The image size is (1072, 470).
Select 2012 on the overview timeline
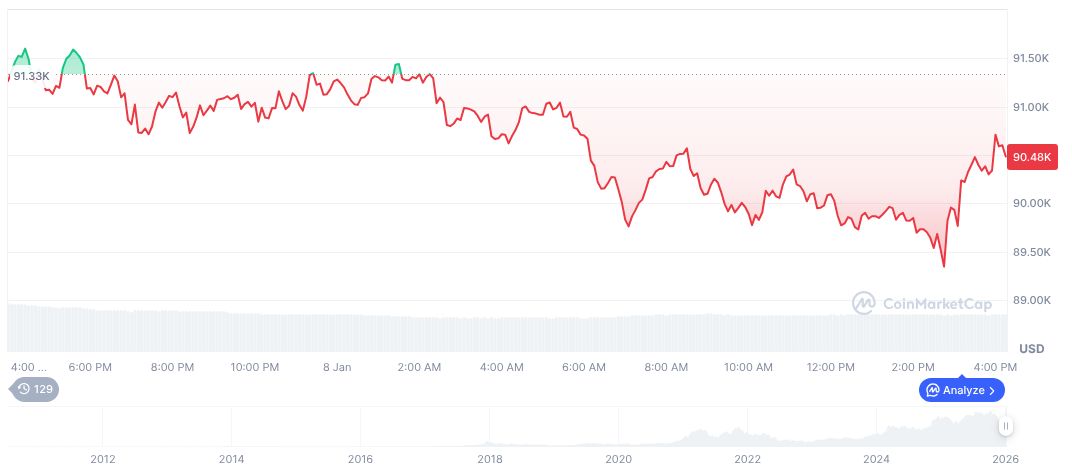coord(103,459)
